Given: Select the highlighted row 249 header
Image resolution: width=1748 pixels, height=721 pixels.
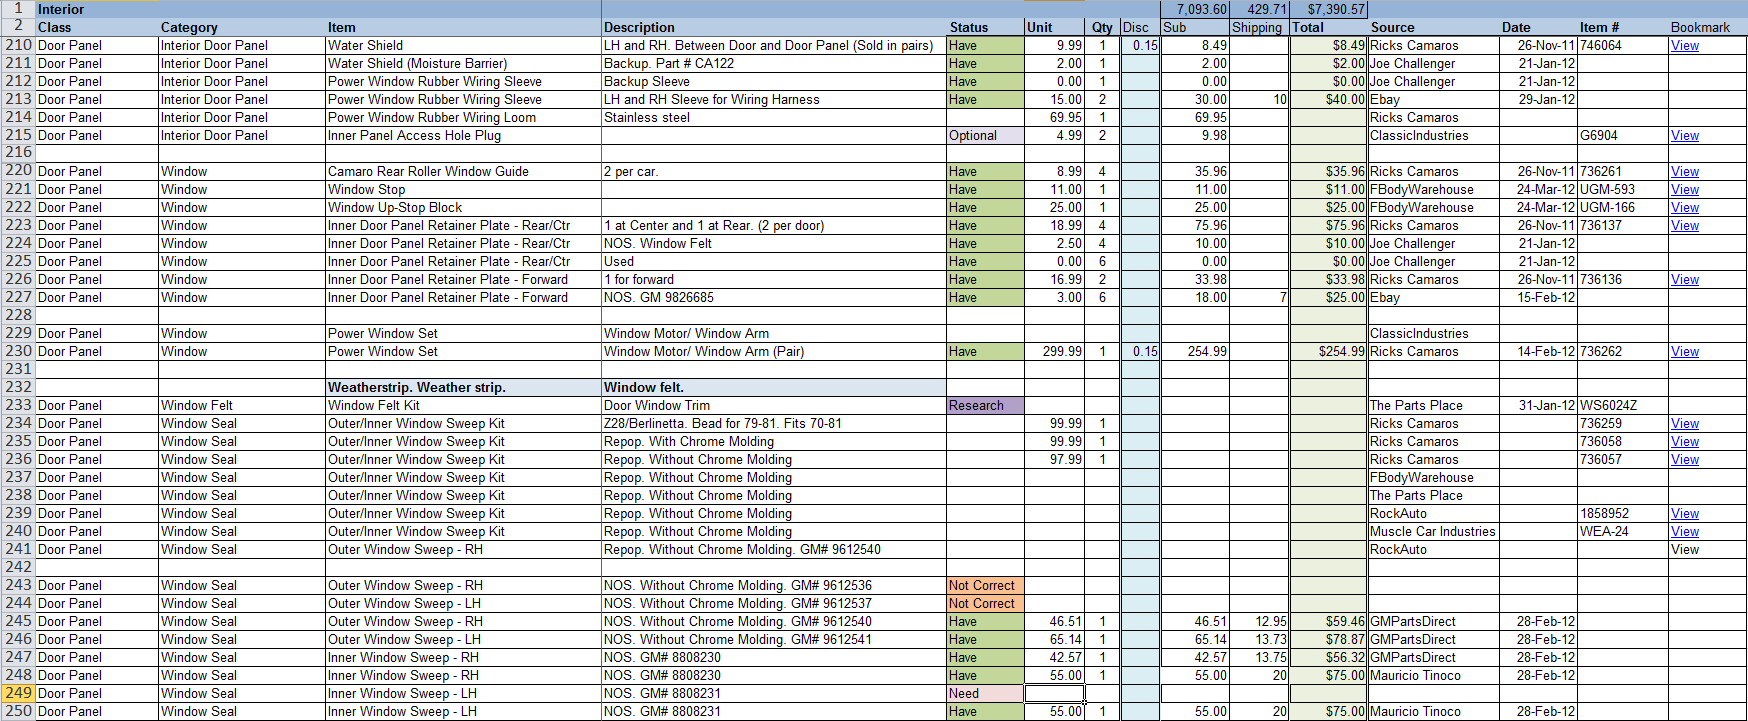Looking at the screenshot, I should point(18,693).
